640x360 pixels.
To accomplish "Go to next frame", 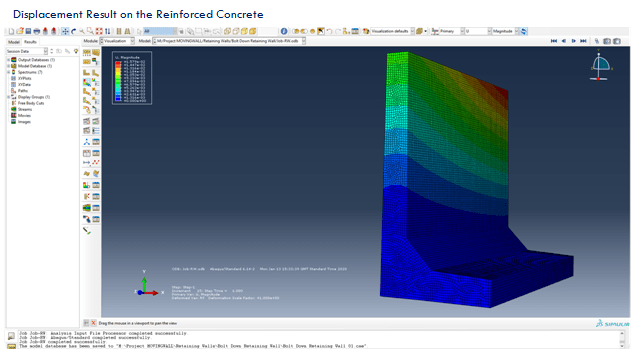I will pyautogui.click(x=573, y=41).
